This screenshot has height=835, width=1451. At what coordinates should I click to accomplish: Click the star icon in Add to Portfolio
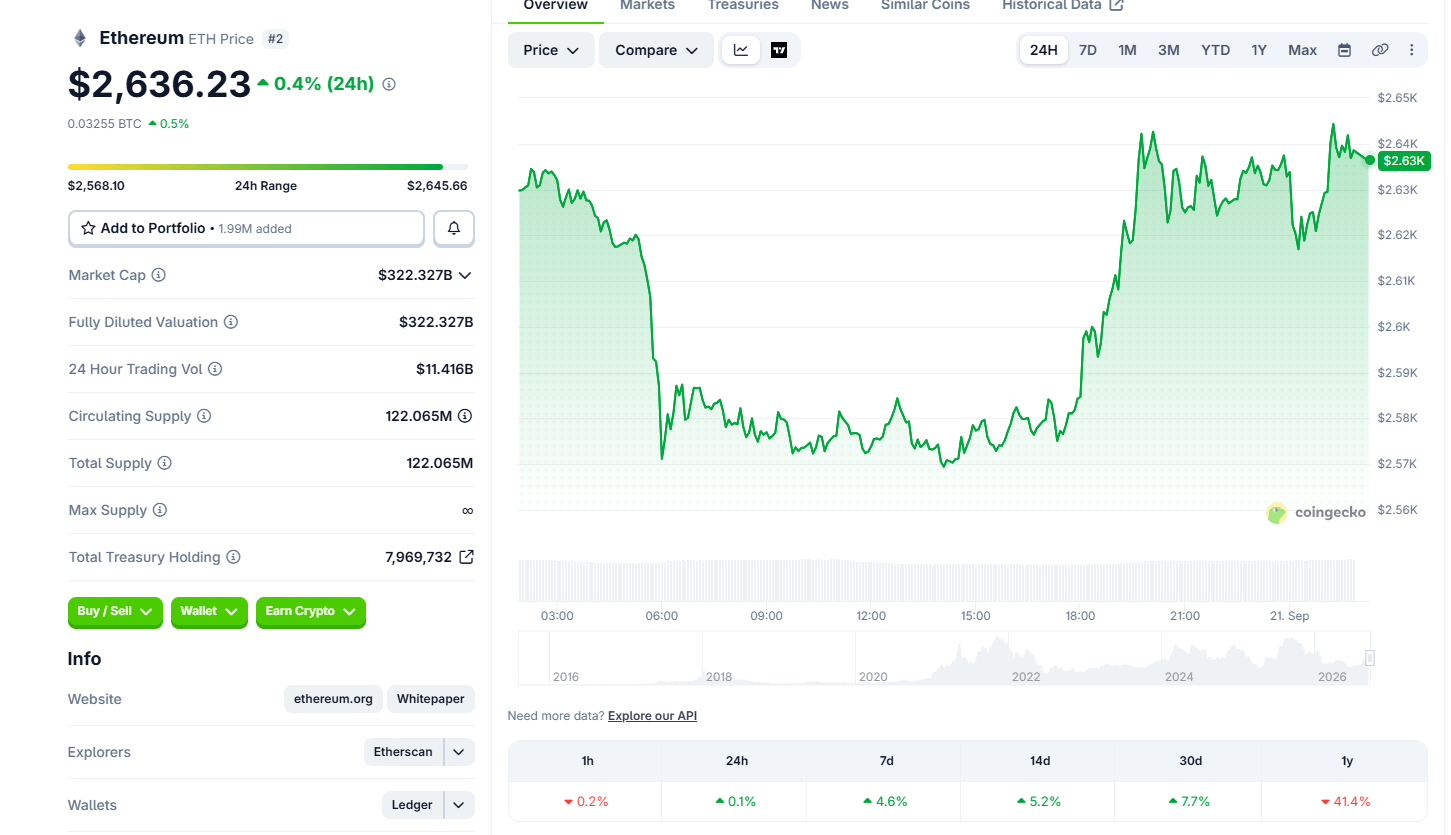point(88,228)
